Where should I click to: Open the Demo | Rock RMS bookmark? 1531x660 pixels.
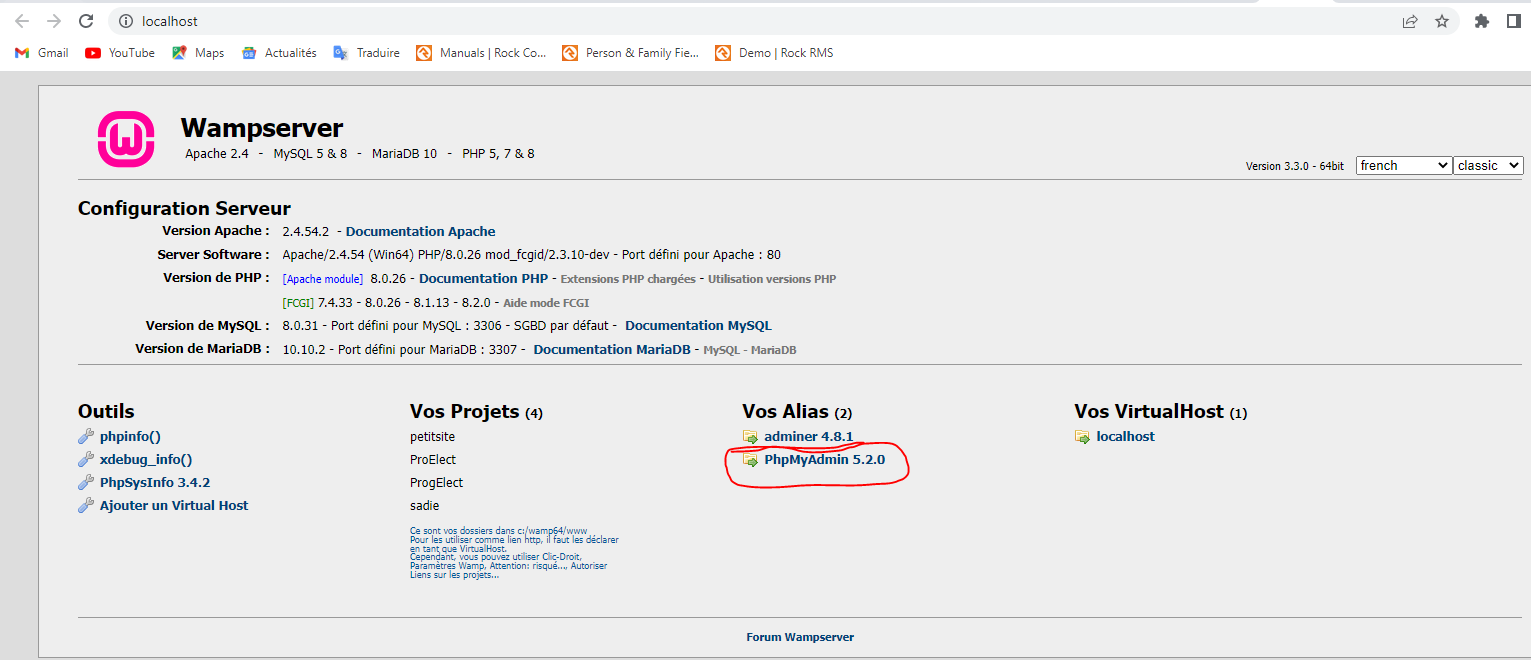[774, 53]
